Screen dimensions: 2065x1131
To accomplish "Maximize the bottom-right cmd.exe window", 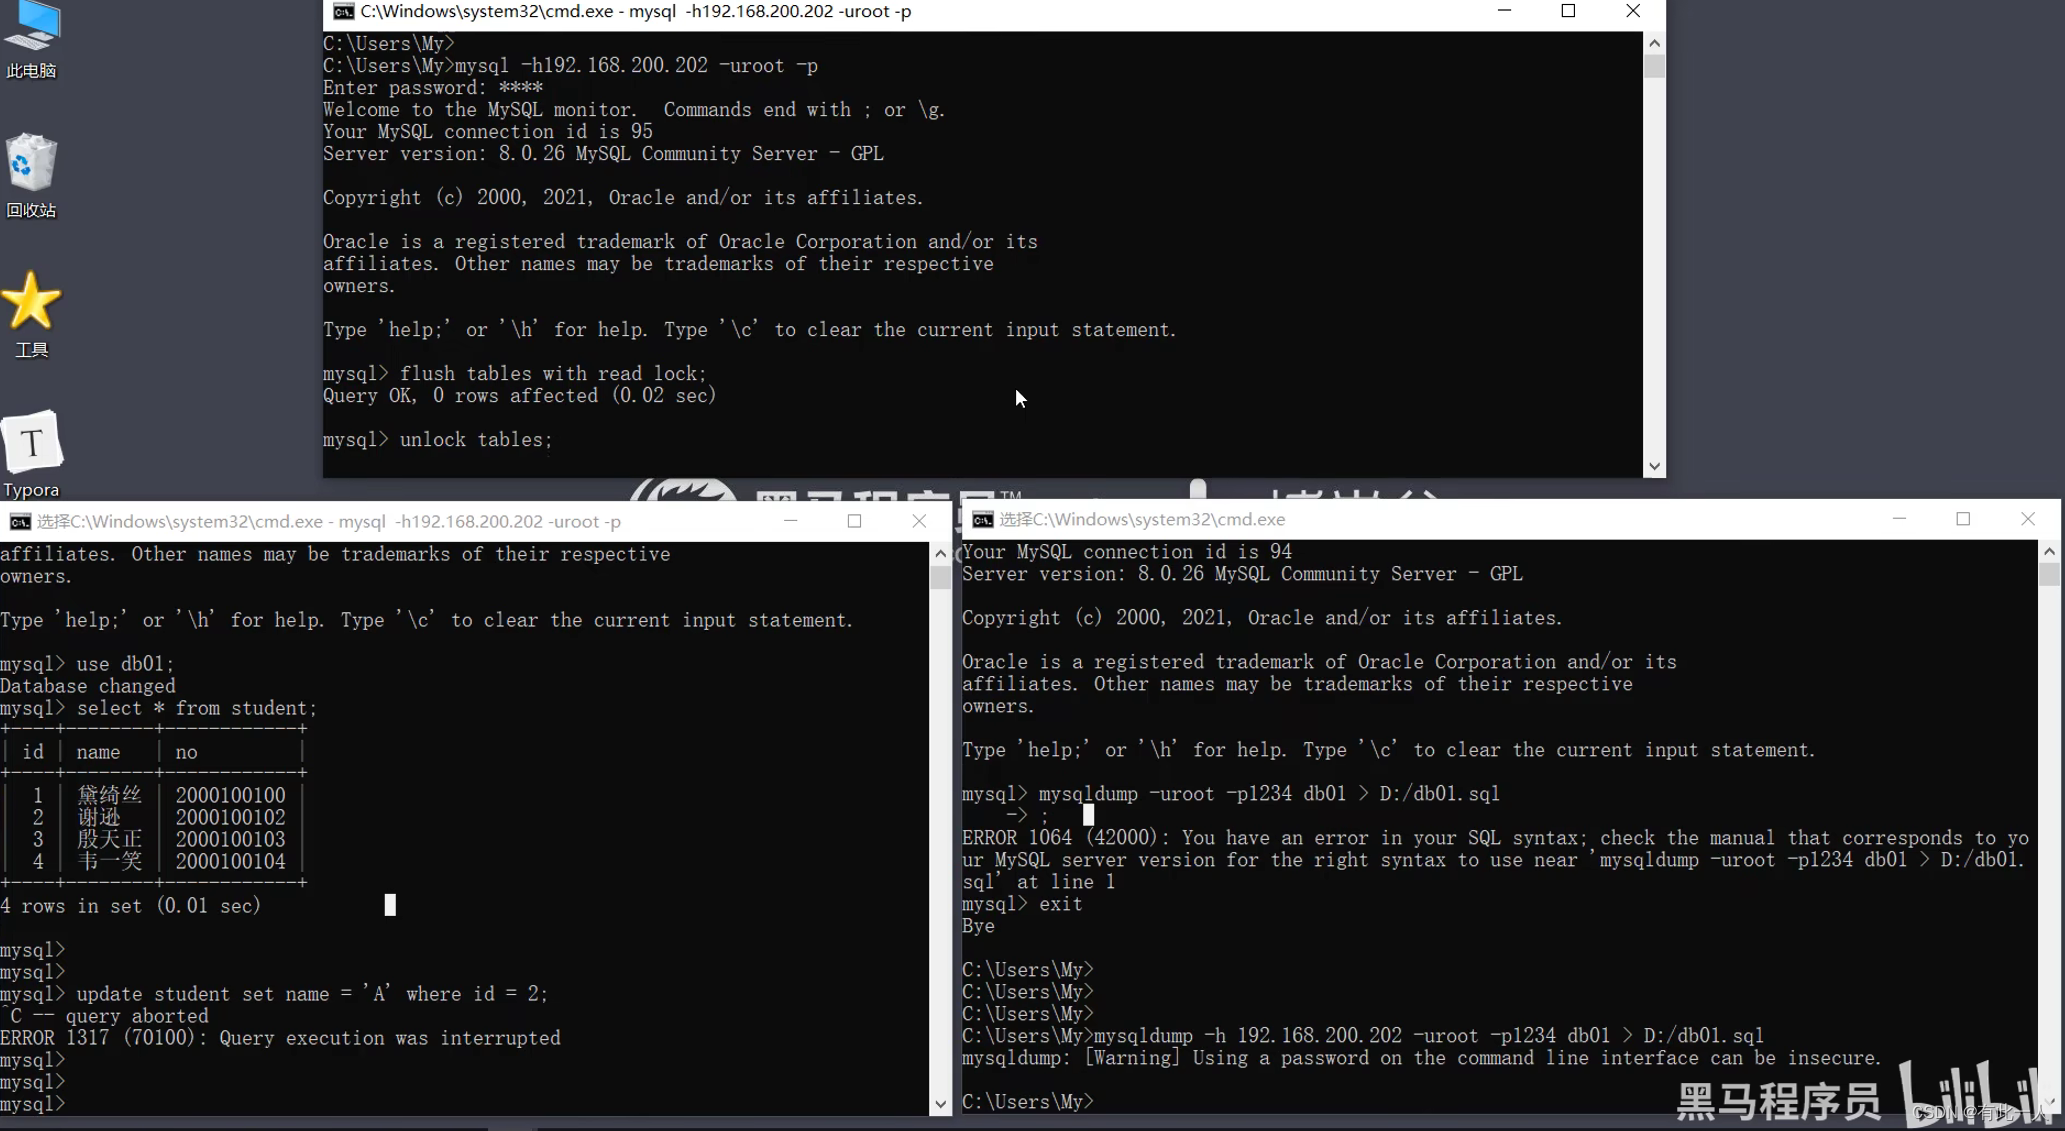I will pyautogui.click(x=1963, y=519).
